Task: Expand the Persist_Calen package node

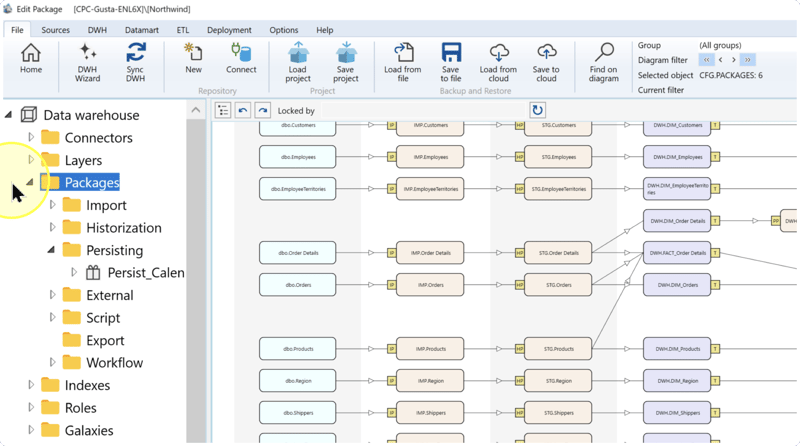Action: pos(73,272)
